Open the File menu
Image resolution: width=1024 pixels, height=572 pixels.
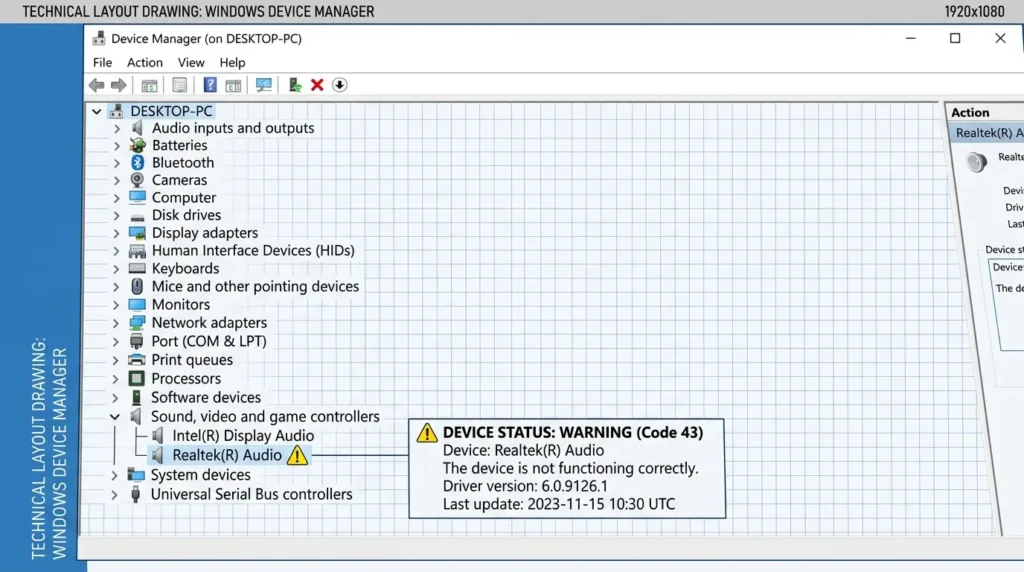(x=103, y=63)
